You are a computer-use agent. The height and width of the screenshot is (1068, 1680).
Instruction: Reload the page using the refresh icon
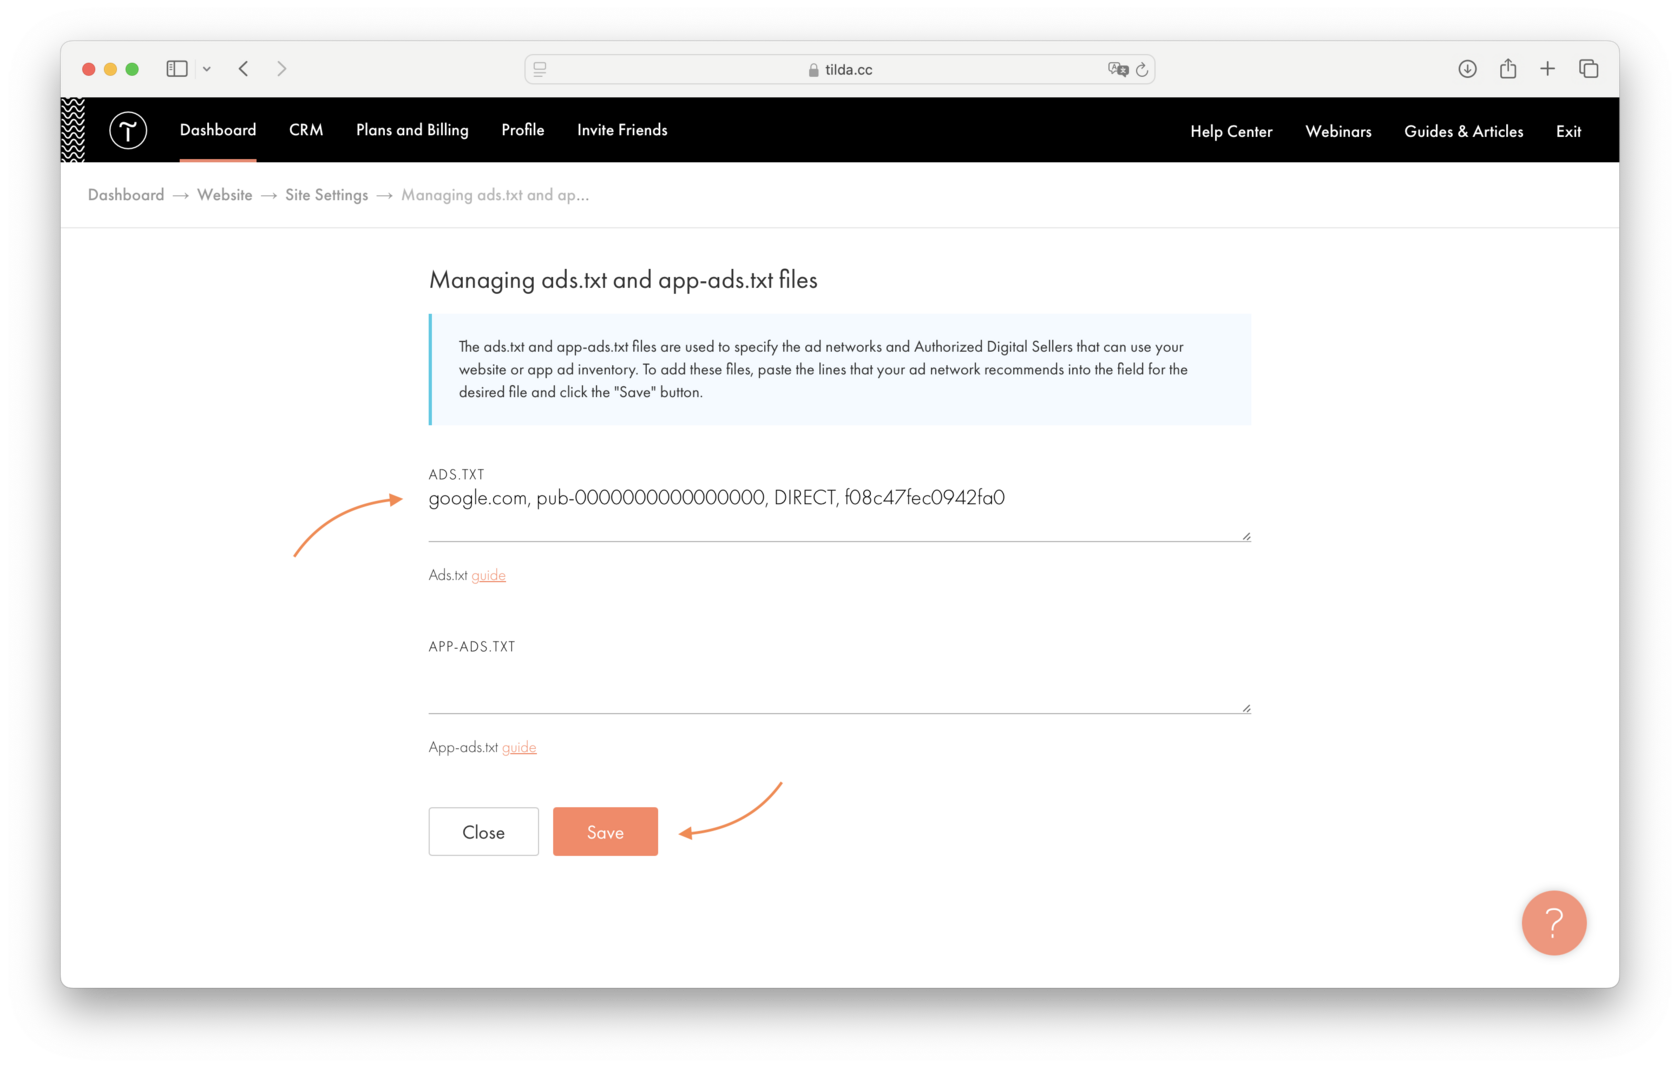[1143, 69]
